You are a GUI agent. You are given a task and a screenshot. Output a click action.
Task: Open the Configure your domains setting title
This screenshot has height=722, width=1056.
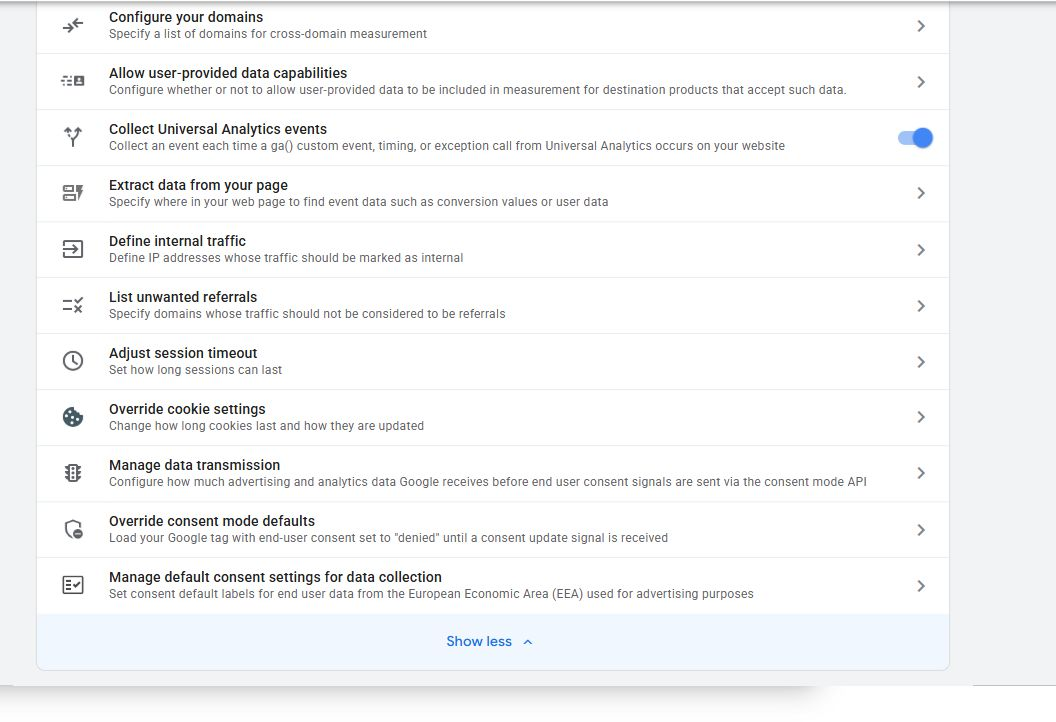coord(186,17)
